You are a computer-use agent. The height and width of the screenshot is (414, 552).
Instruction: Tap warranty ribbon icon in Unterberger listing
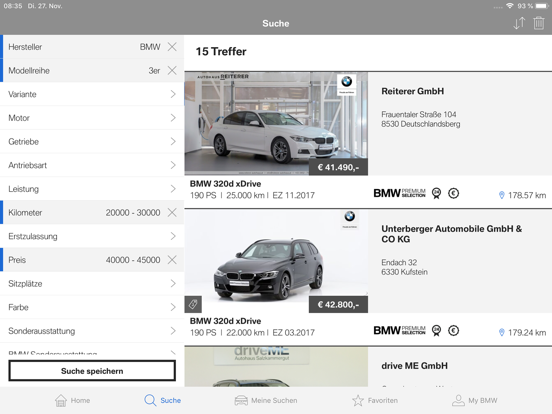tap(437, 331)
